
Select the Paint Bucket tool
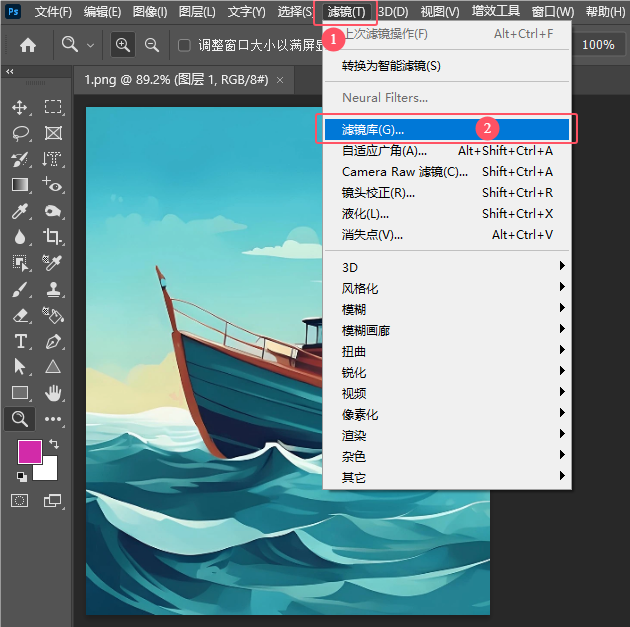pos(53,316)
